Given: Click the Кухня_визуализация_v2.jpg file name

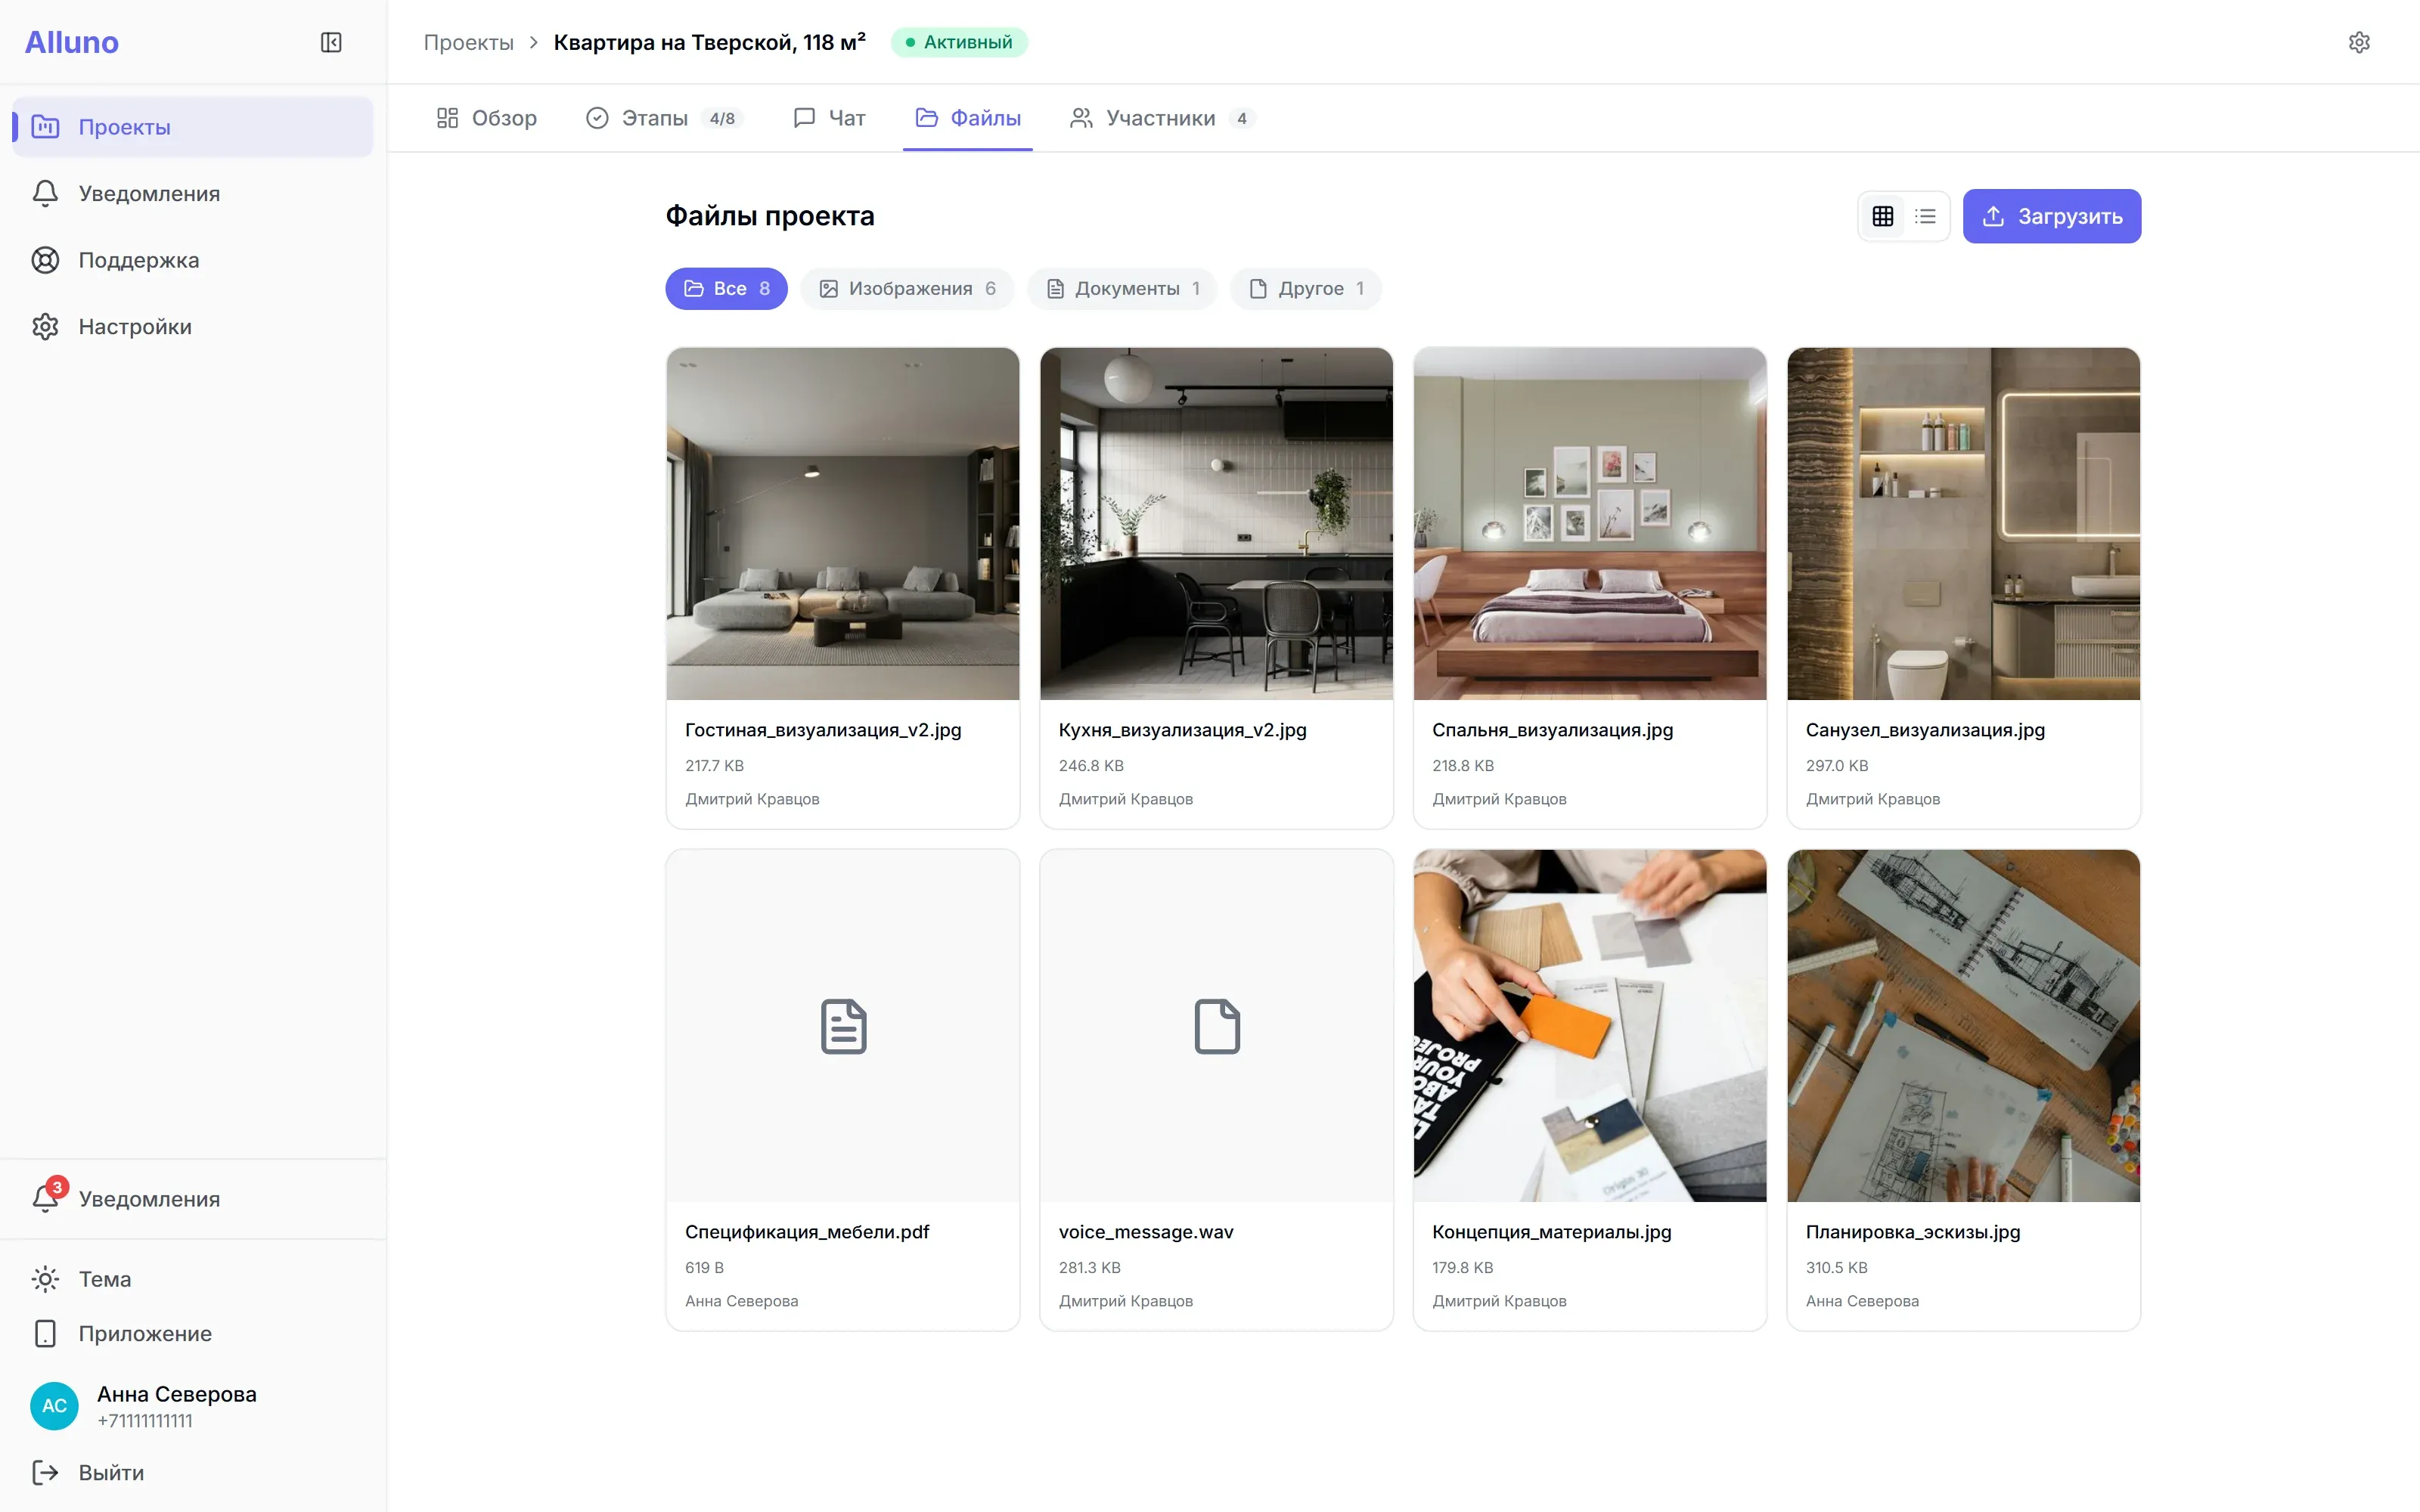Looking at the screenshot, I should click(x=1183, y=730).
